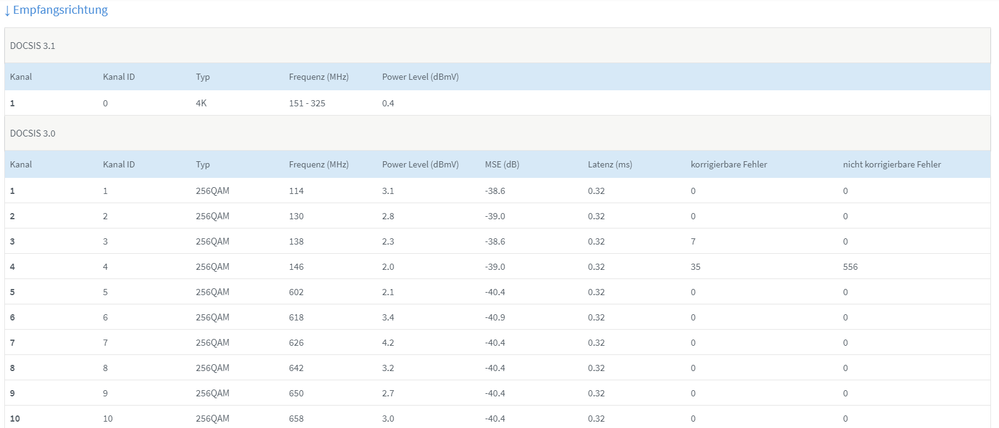Select frequency 138 in the table

(x=296, y=241)
